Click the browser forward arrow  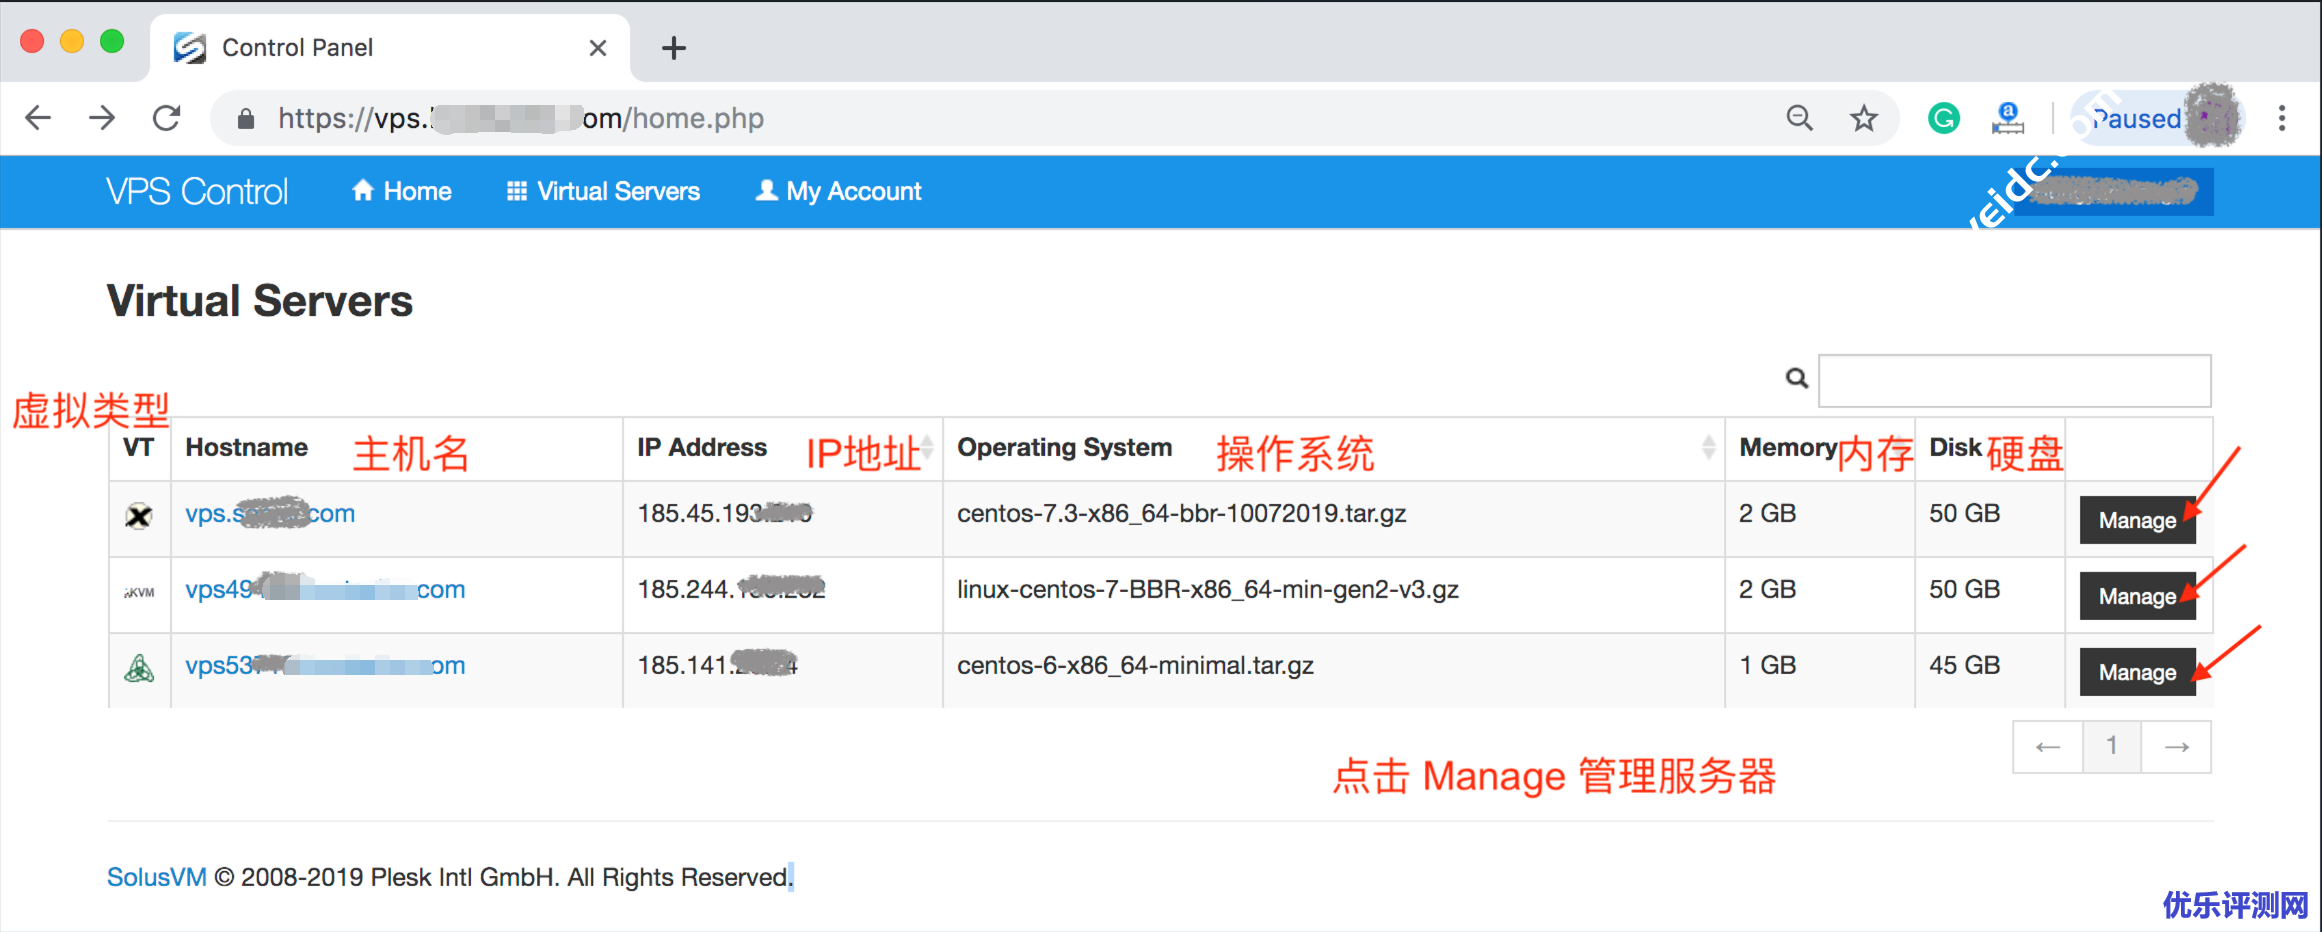click(x=102, y=118)
